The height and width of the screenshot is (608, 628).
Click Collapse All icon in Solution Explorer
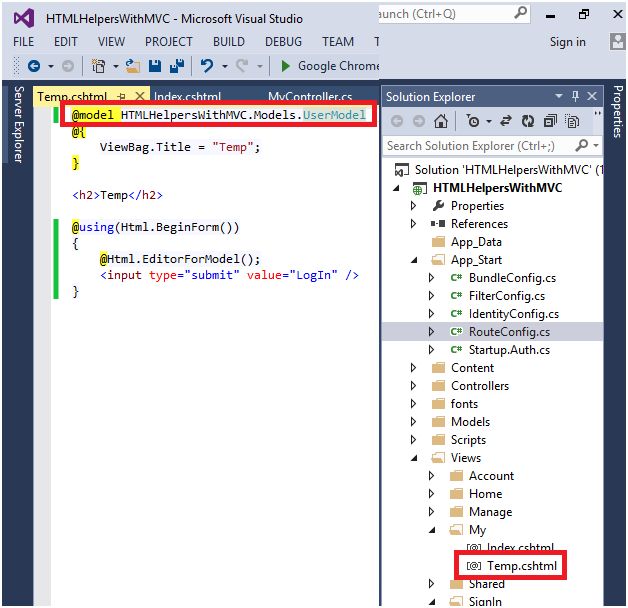550,121
